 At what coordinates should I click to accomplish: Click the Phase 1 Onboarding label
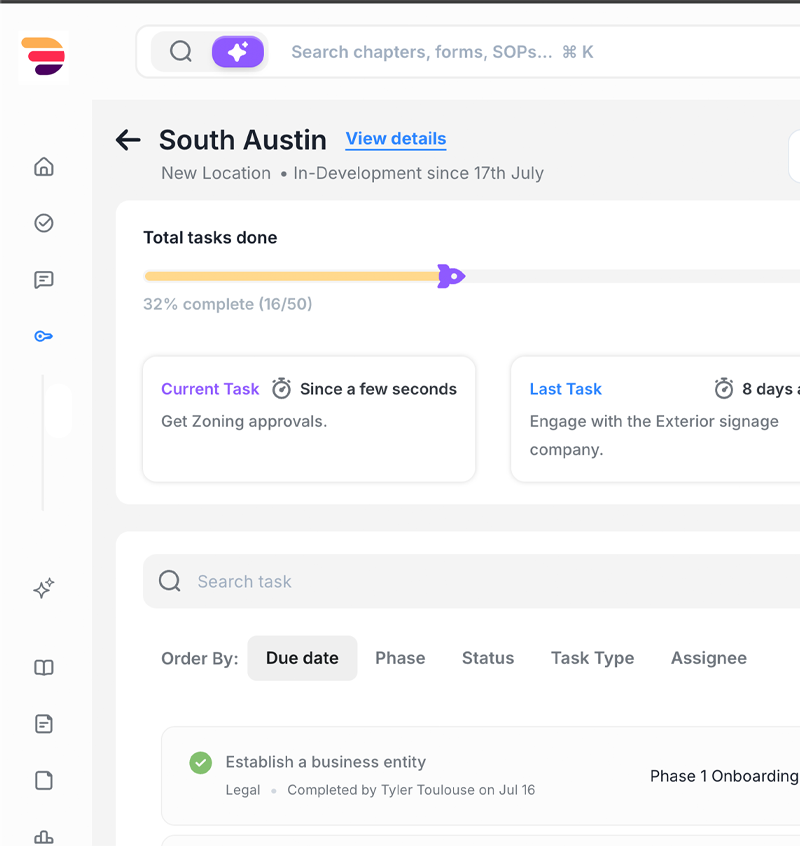coord(724,776)
